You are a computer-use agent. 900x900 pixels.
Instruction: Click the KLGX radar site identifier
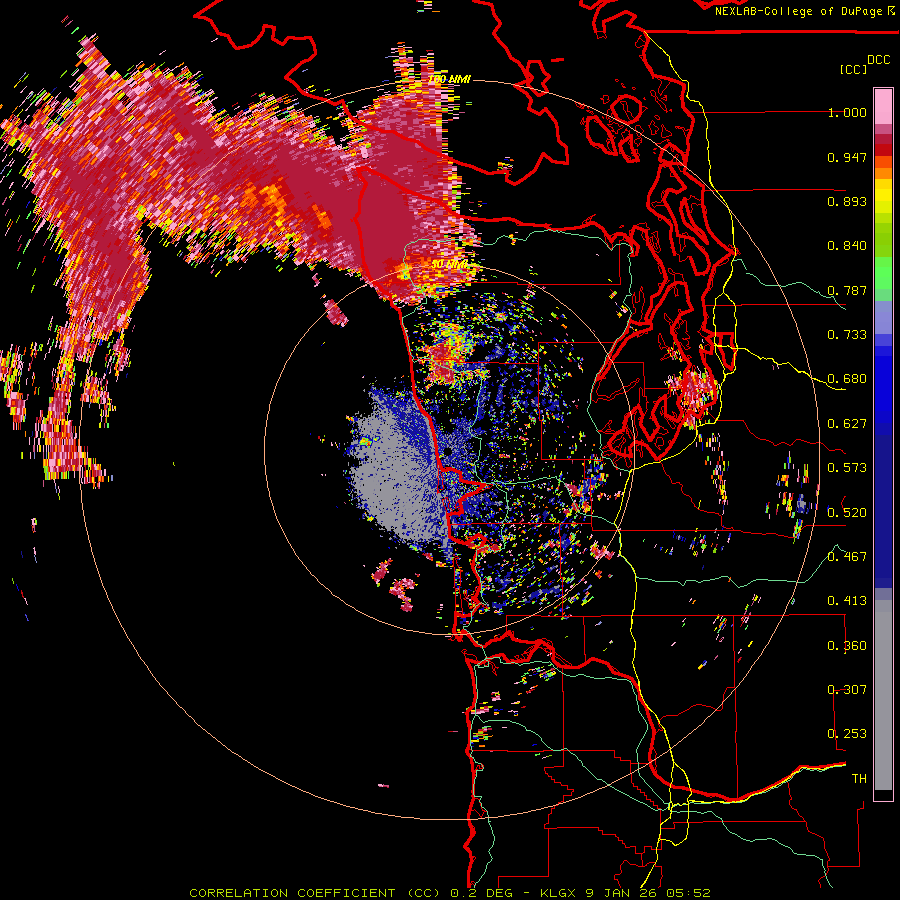coord(560,893)
